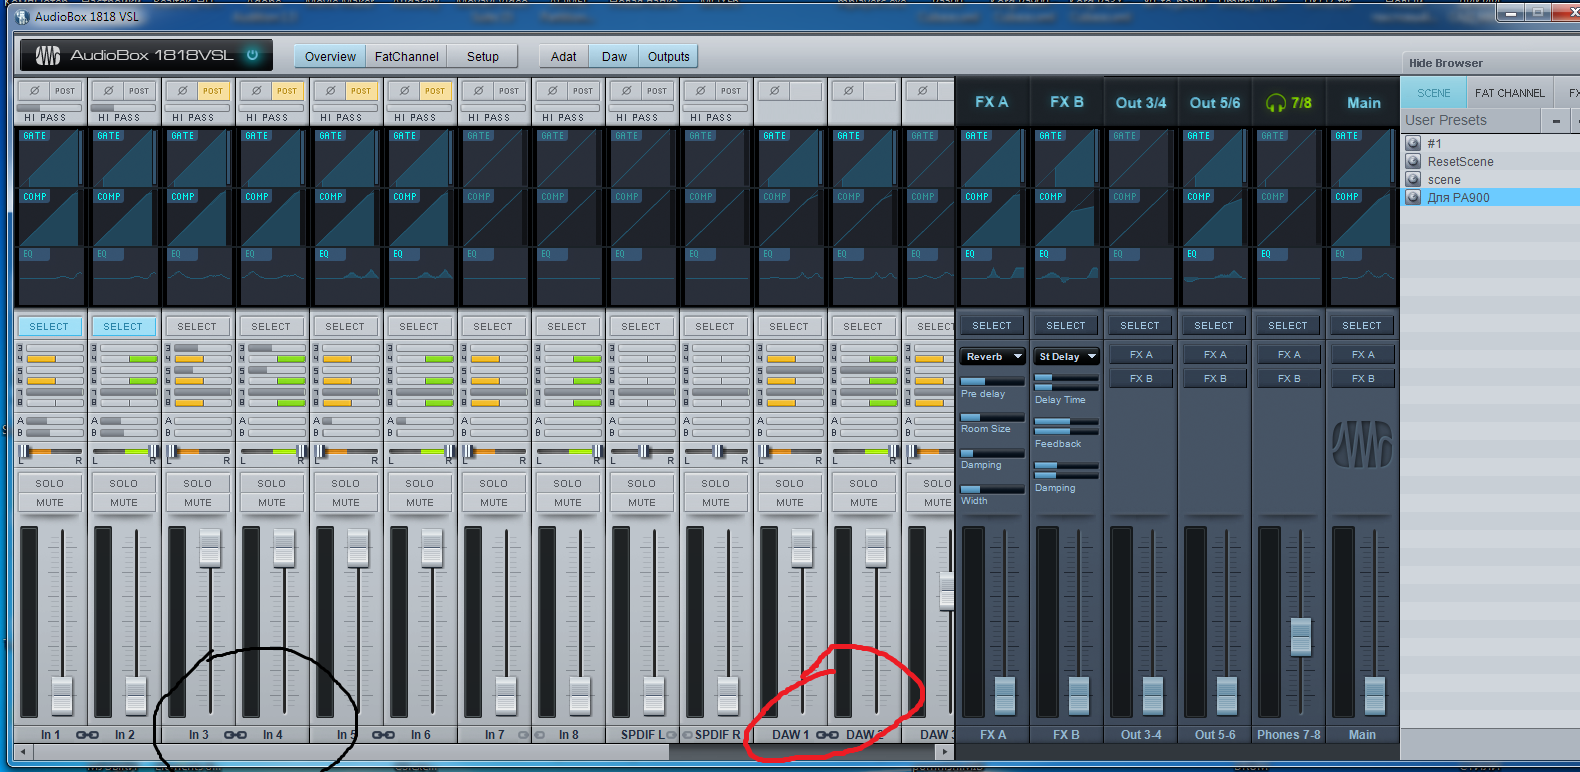Click the FX B send button on the Out 3-4 bus
1580x772 pixels.
point(1141,379)
